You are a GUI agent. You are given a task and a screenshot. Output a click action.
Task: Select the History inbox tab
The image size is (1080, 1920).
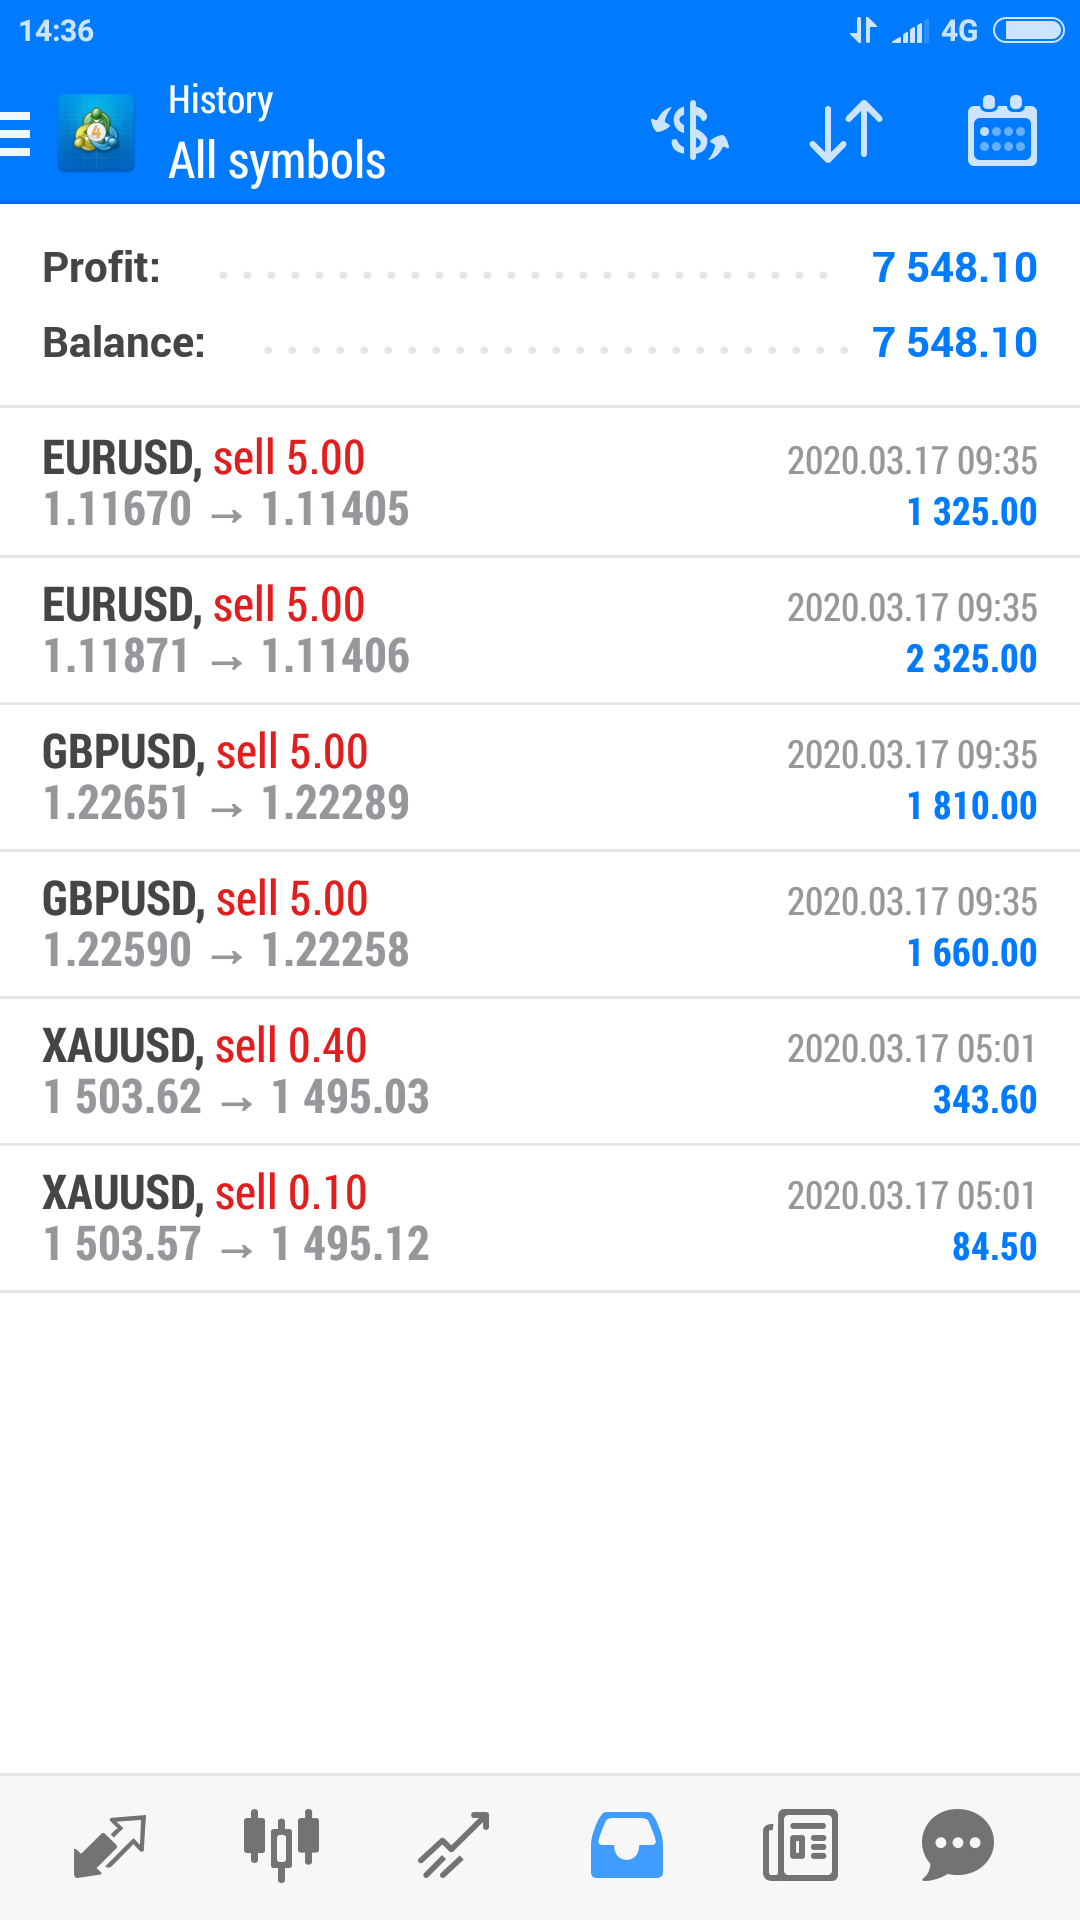626,1845
